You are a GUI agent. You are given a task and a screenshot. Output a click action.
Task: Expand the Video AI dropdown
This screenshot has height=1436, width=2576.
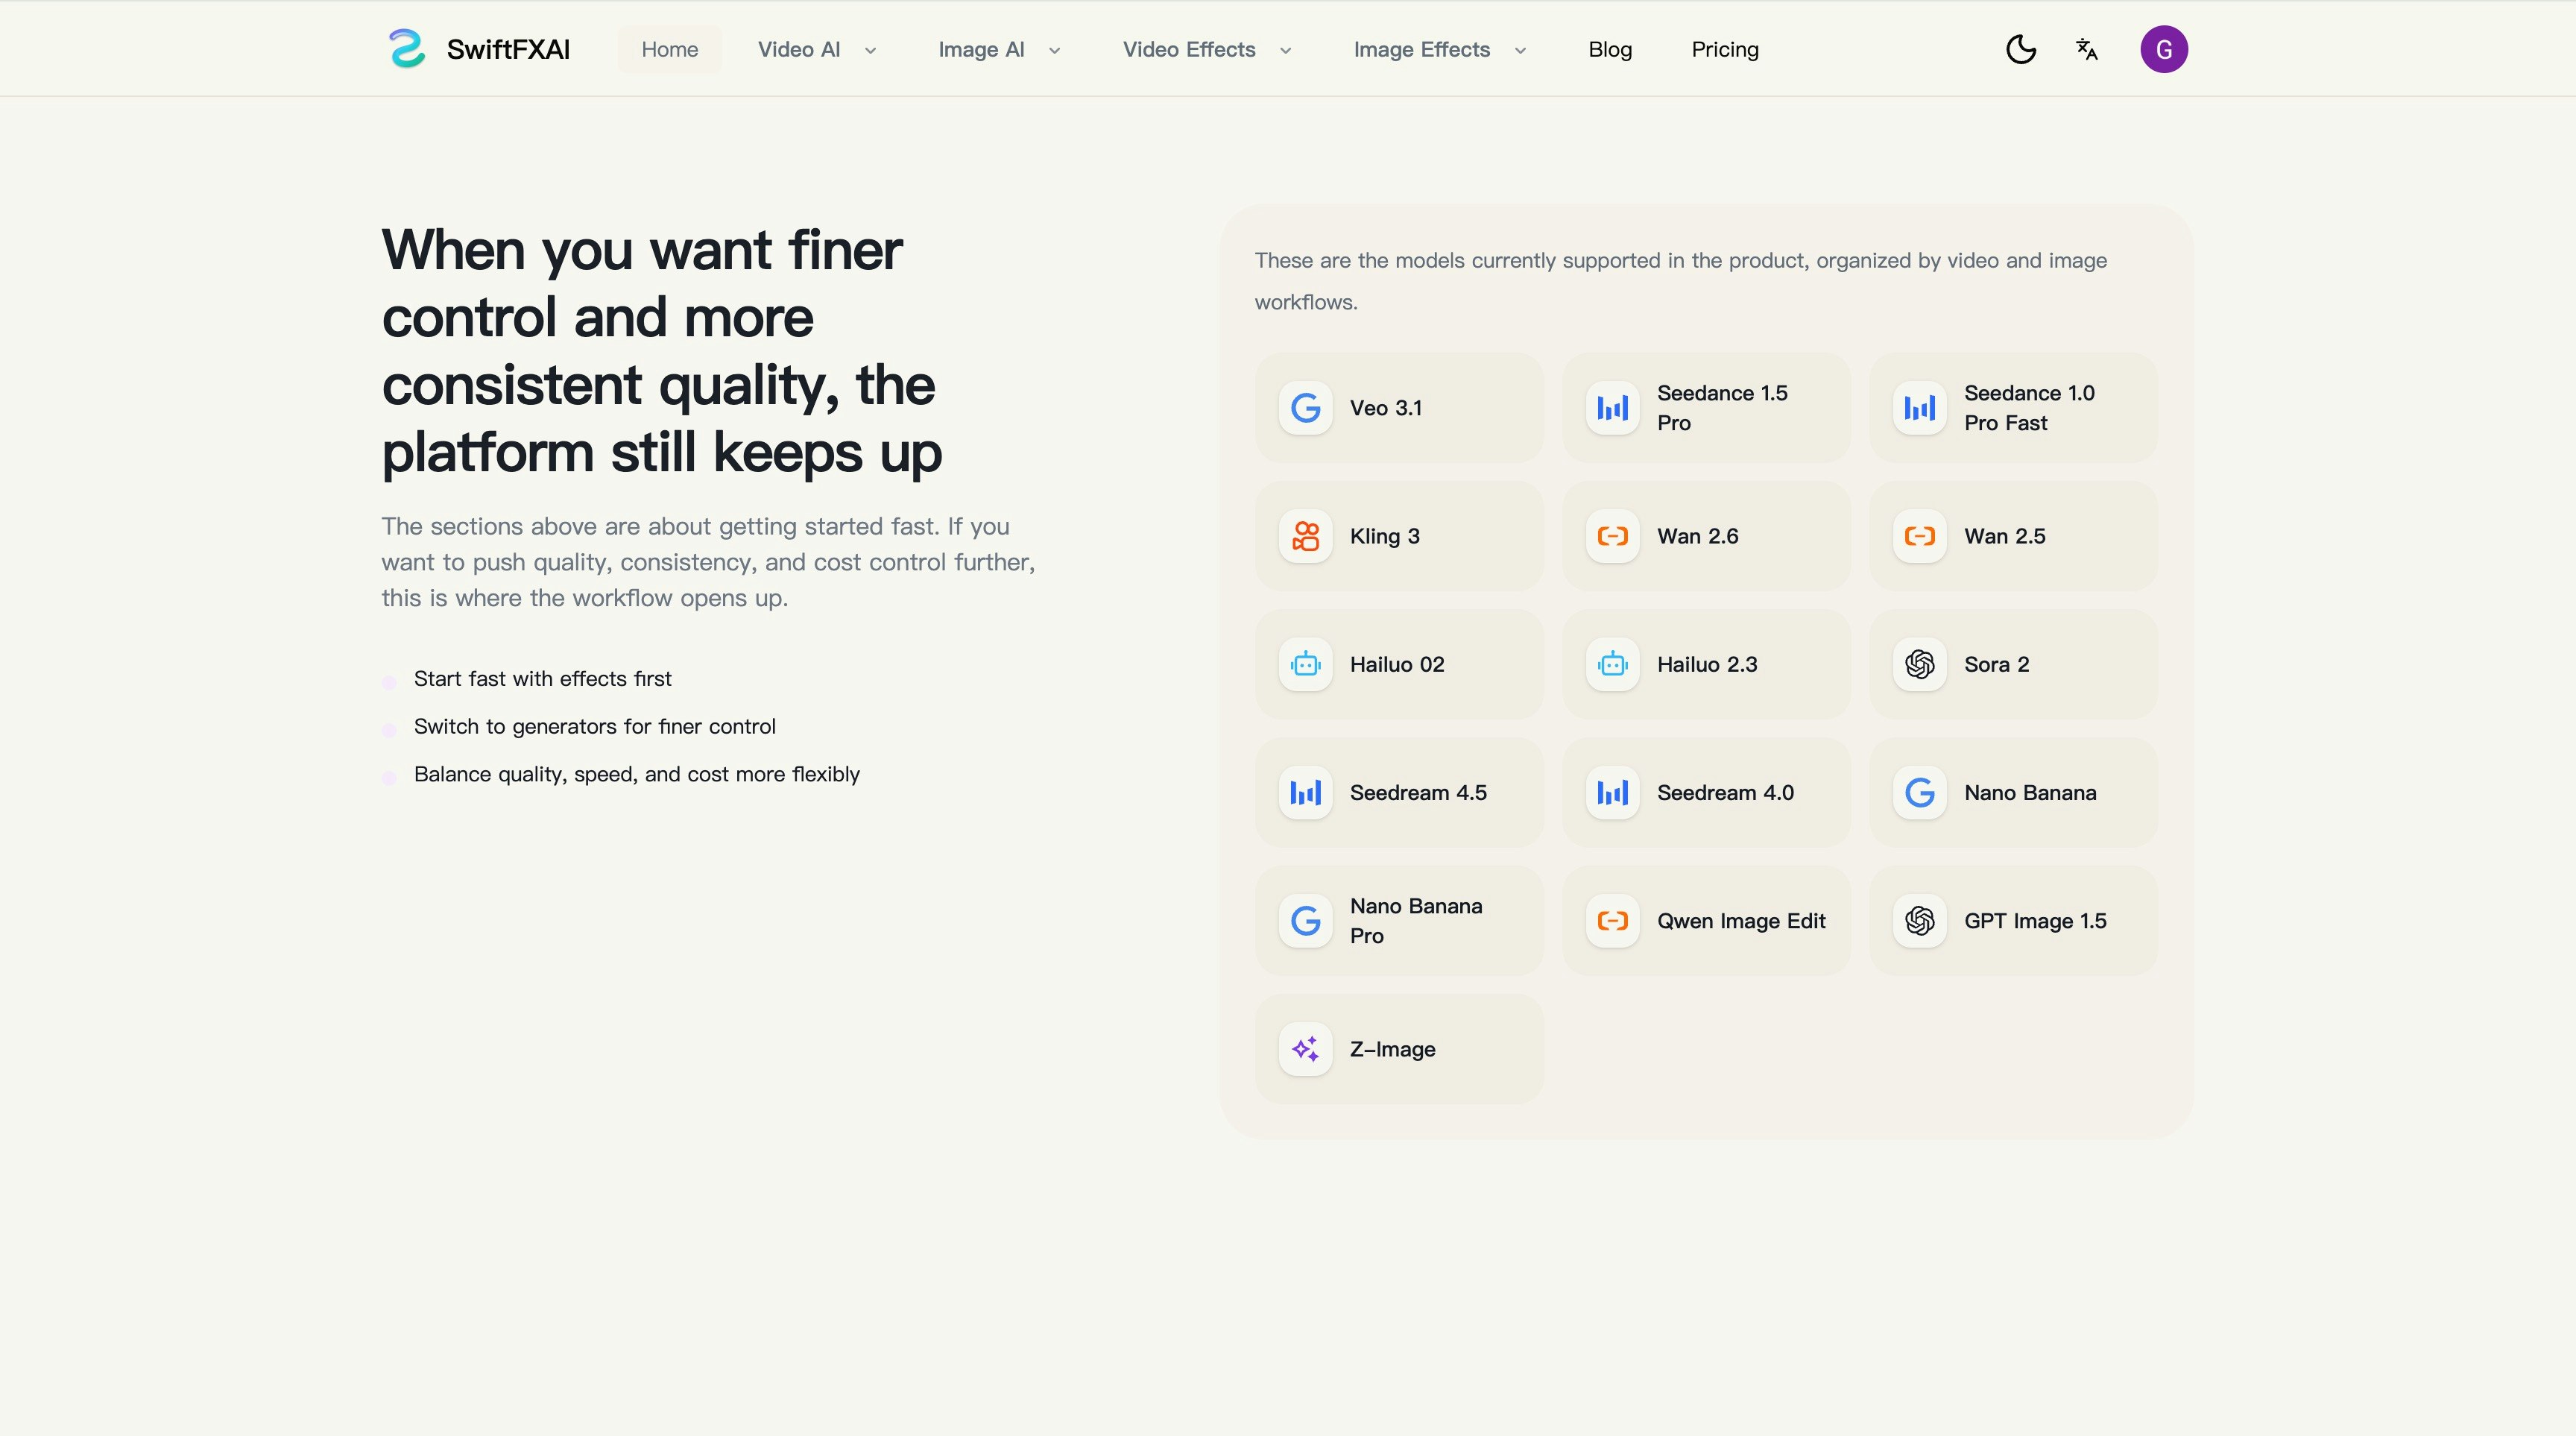816,49
